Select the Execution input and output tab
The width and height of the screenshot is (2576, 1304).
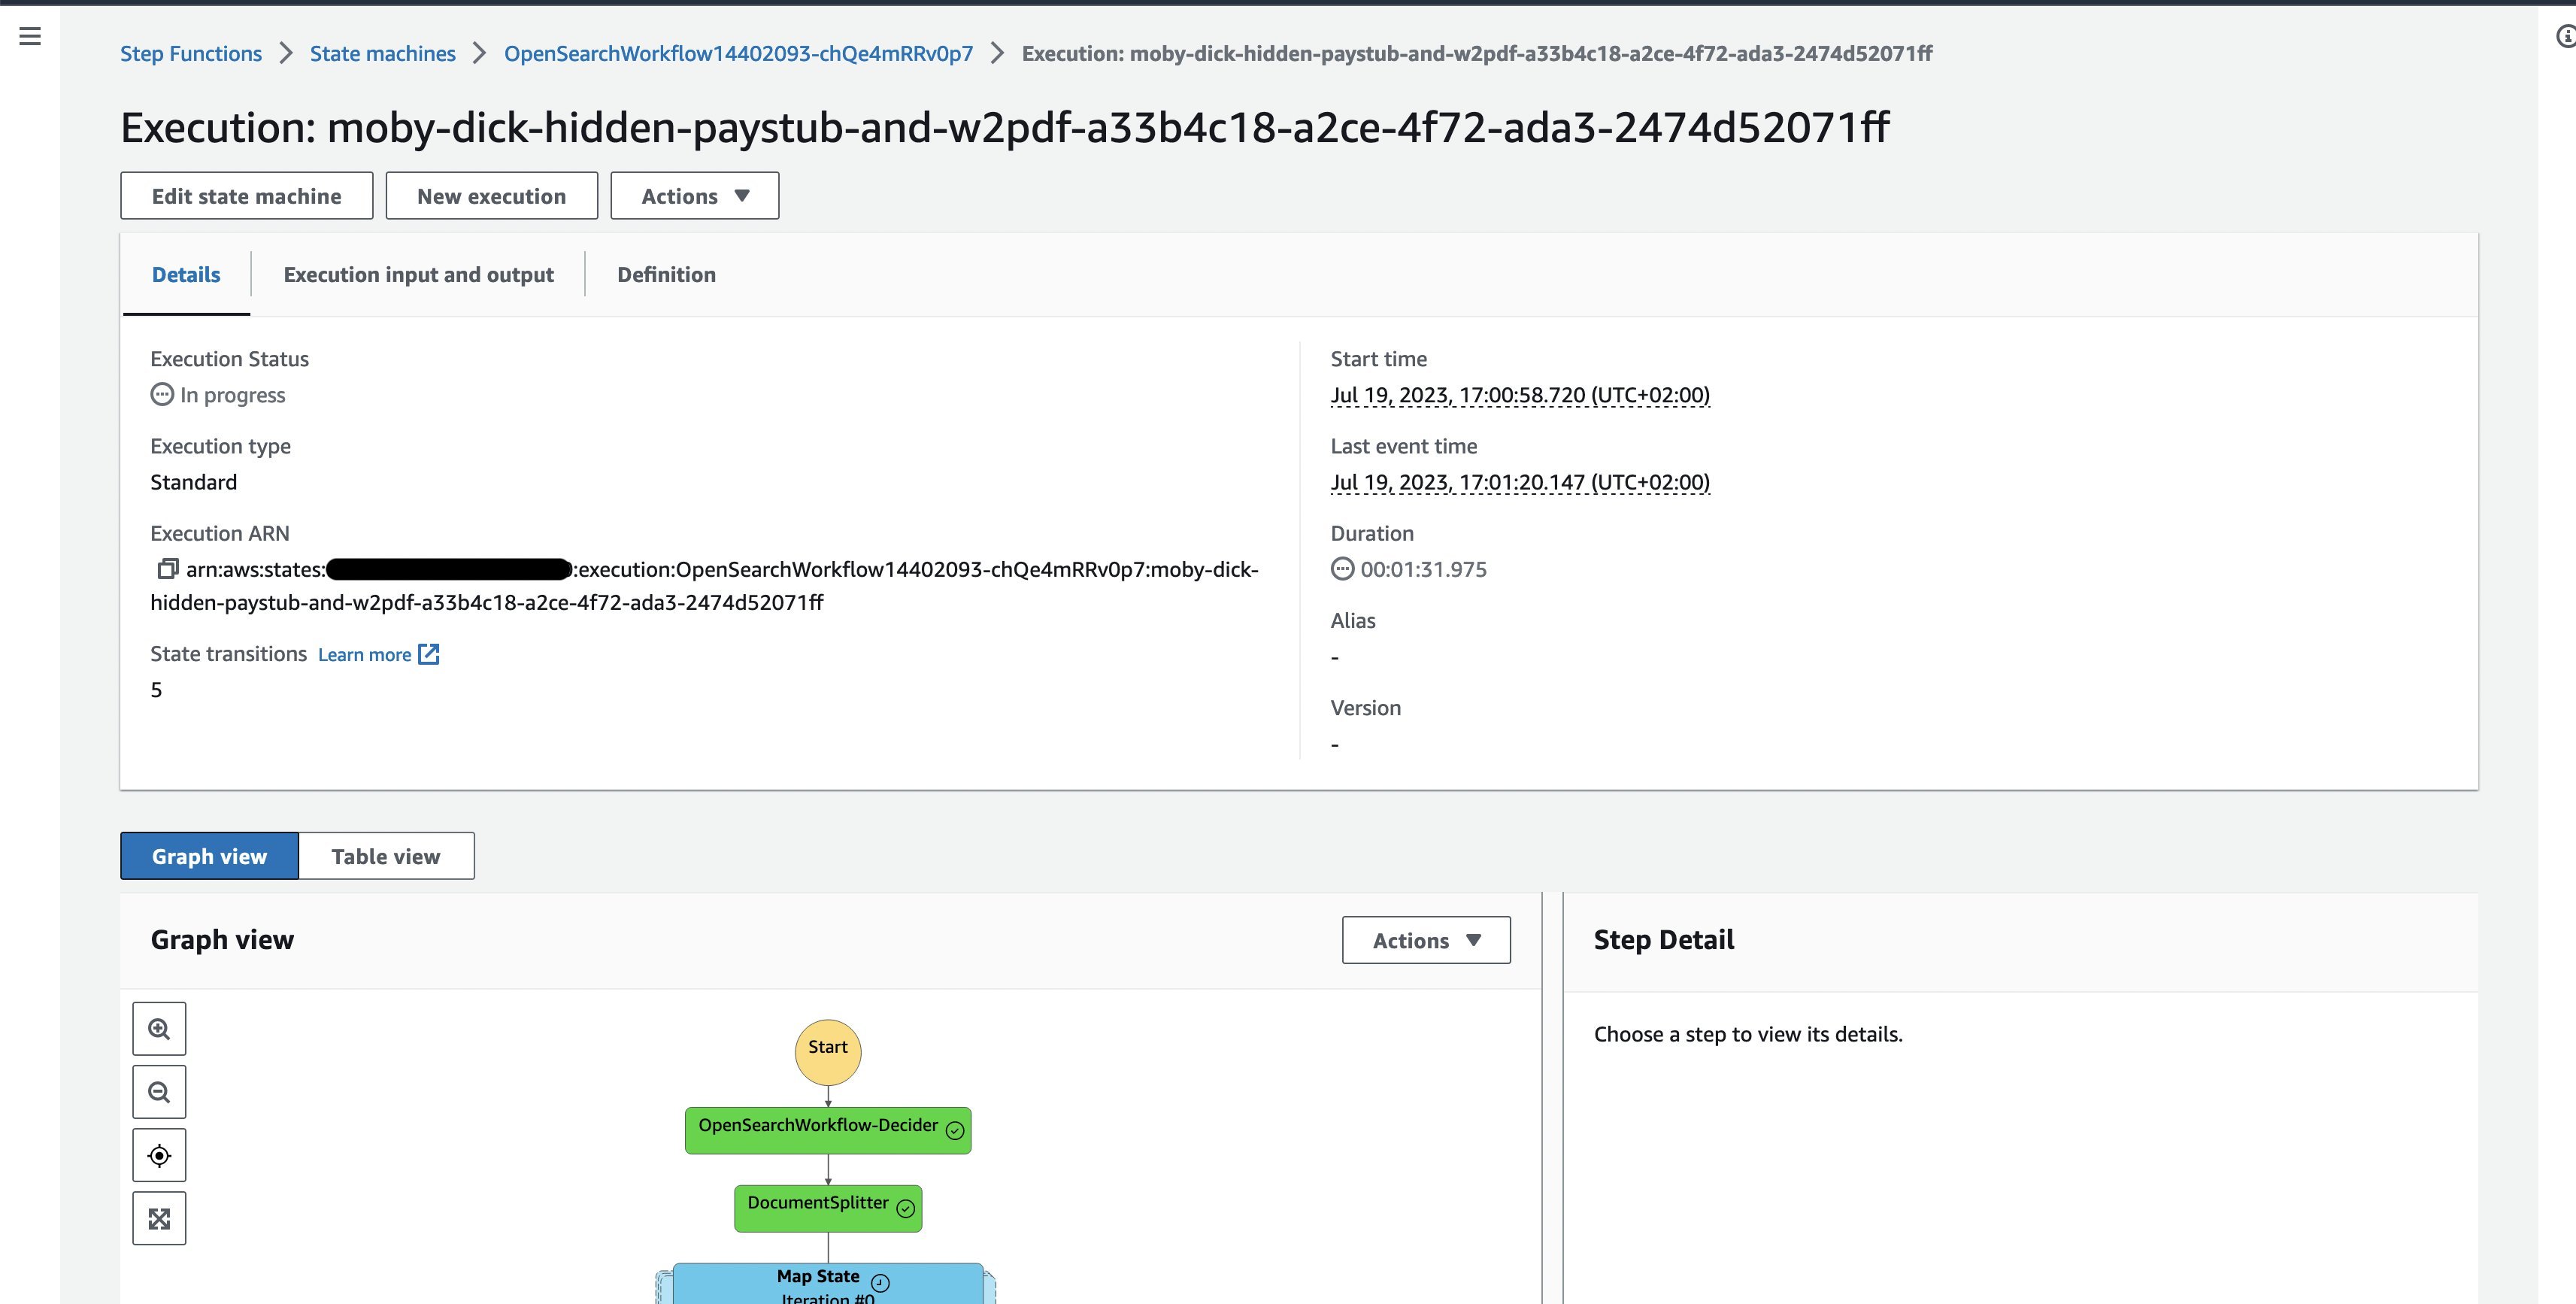coord(419,273)
